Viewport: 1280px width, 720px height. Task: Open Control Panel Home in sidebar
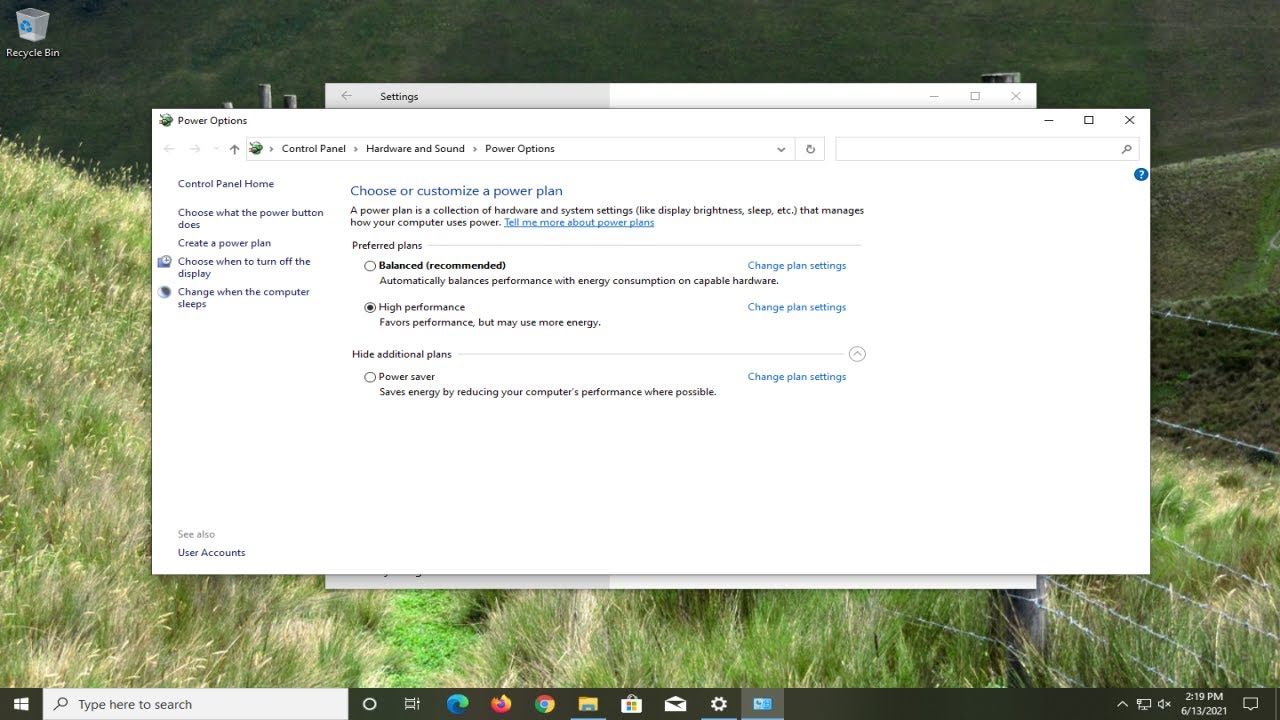coord(226,184)
